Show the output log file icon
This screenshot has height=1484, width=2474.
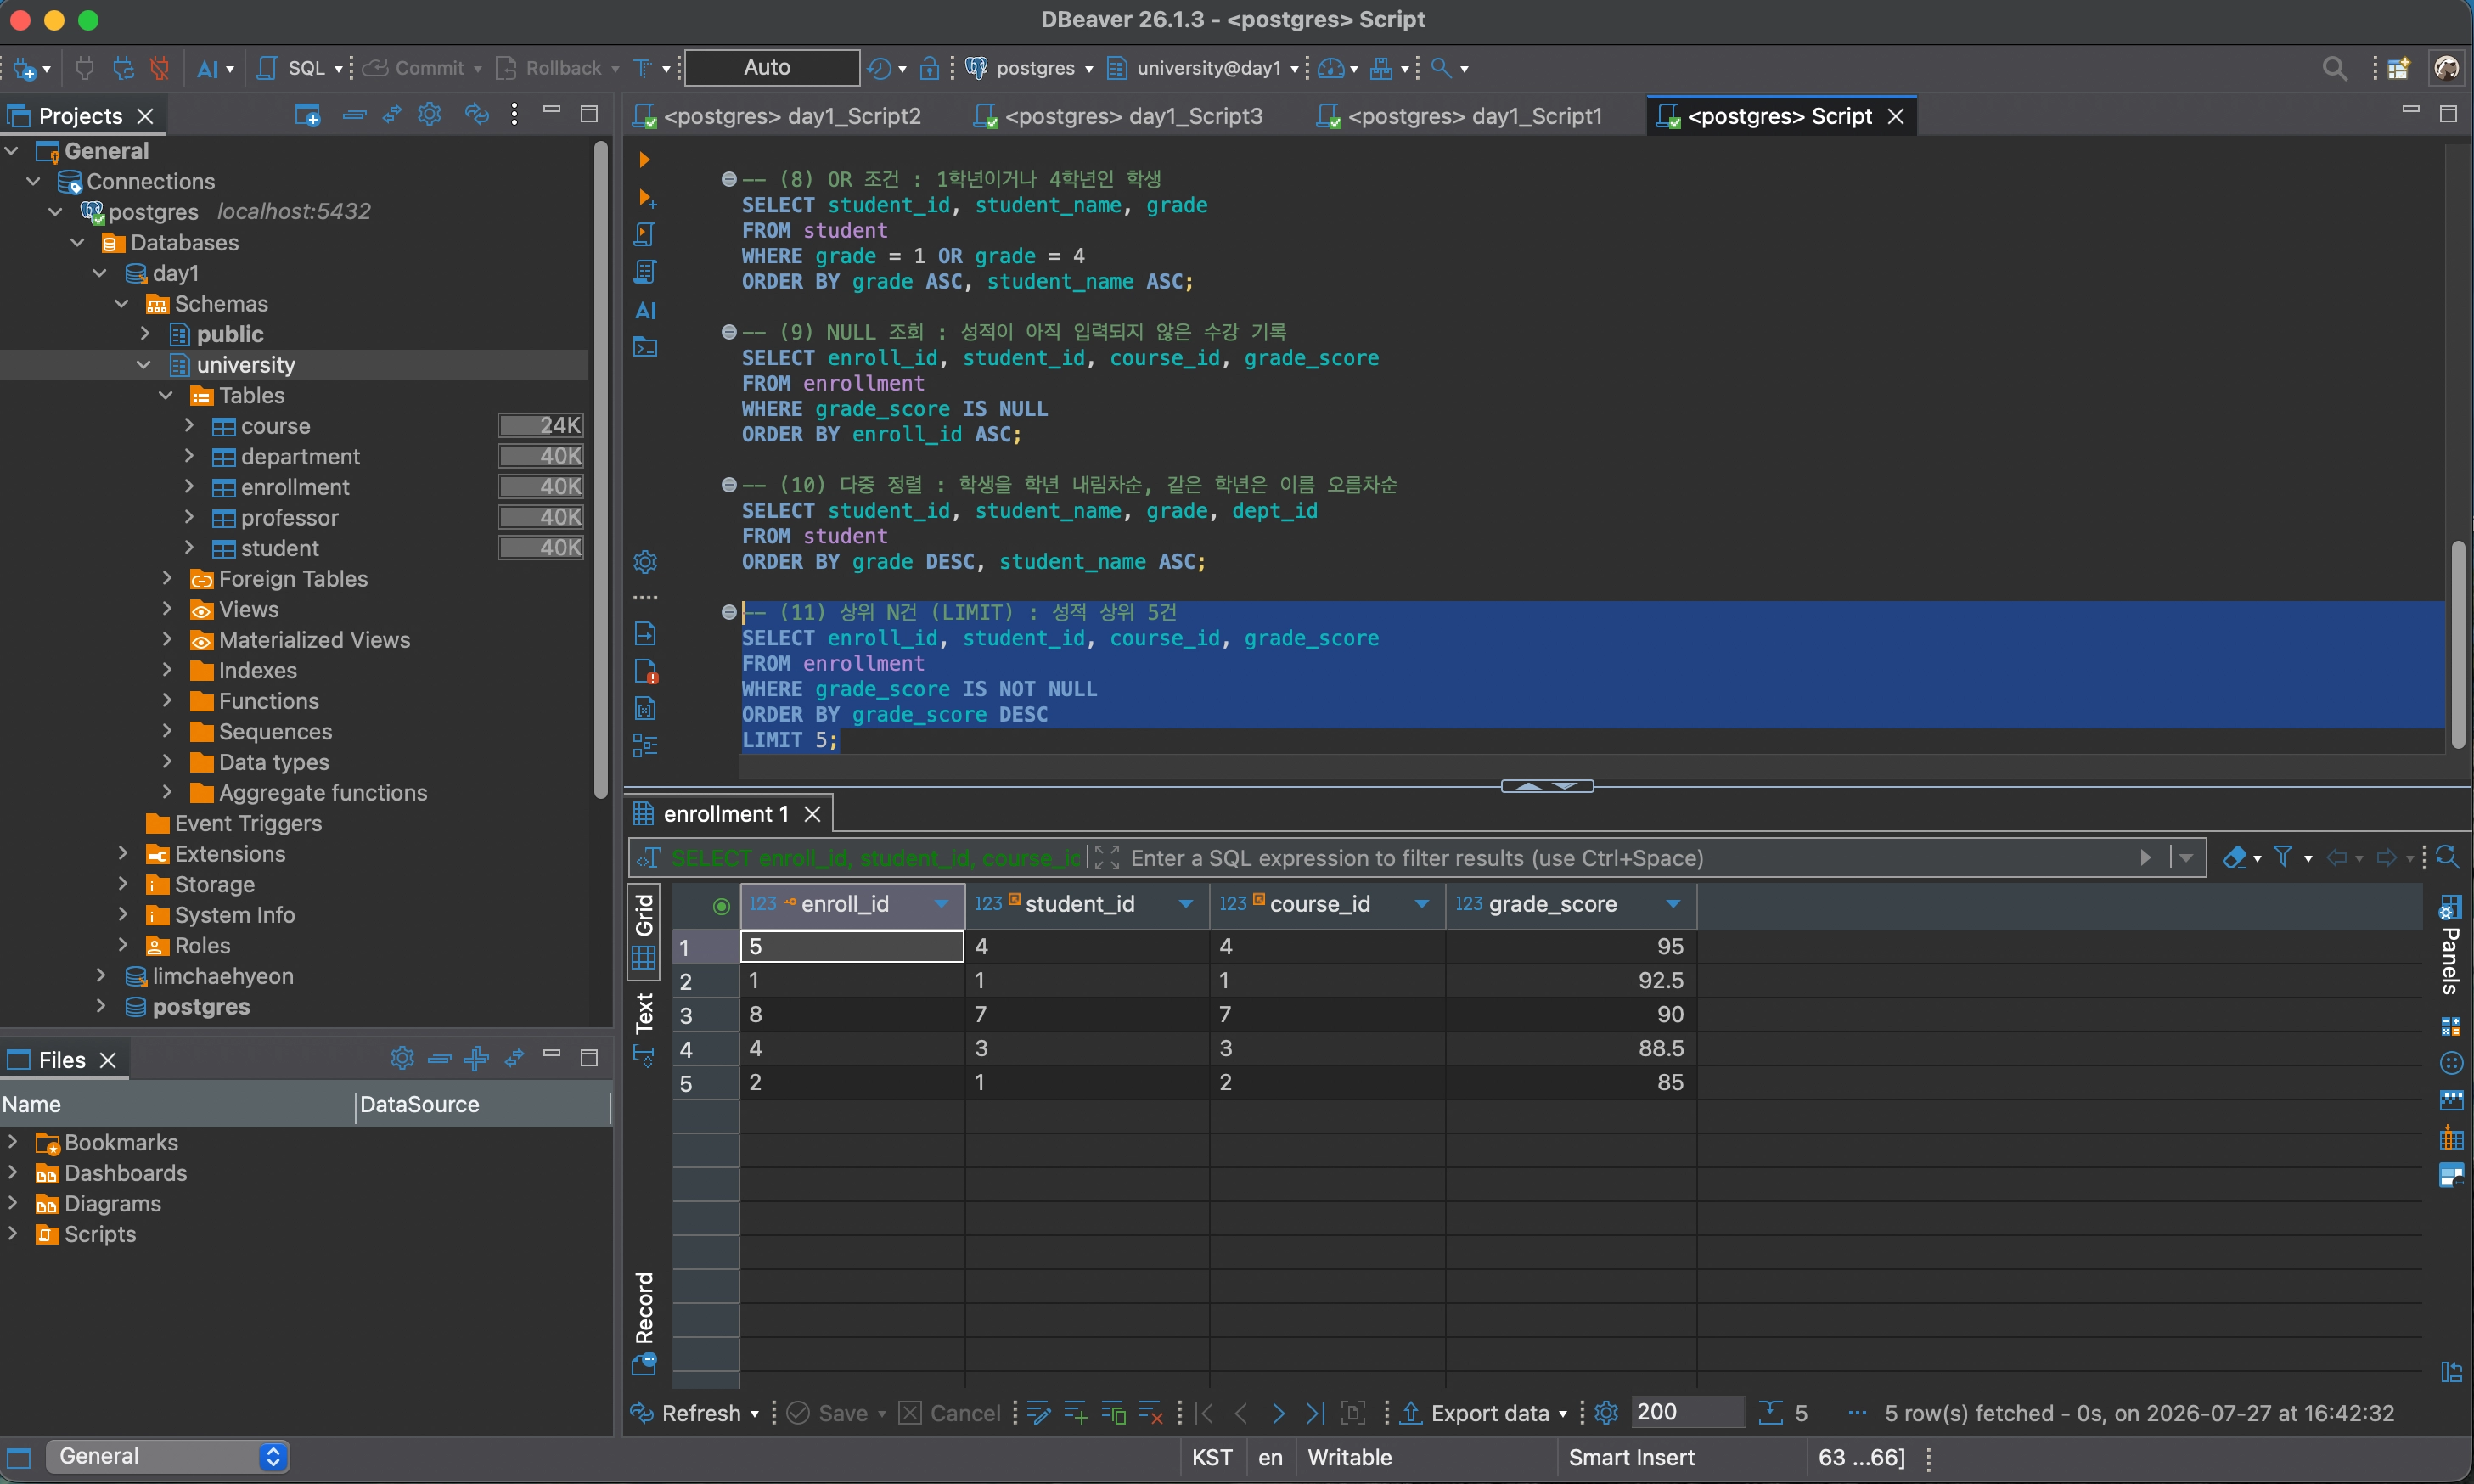tap(645, 633)
